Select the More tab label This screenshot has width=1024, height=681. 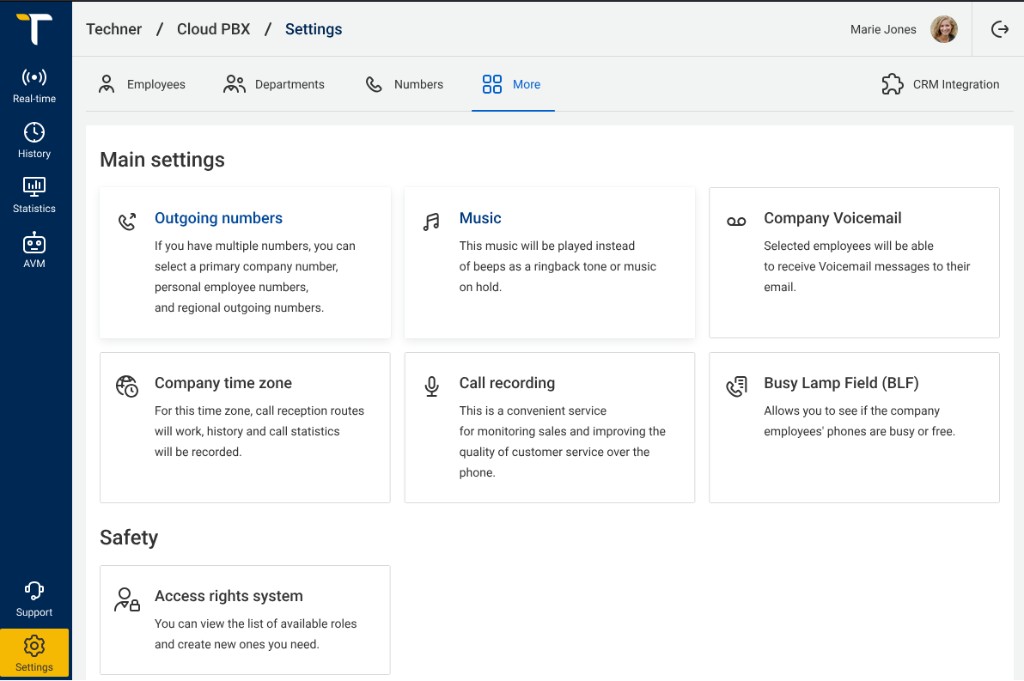point(526,84)
